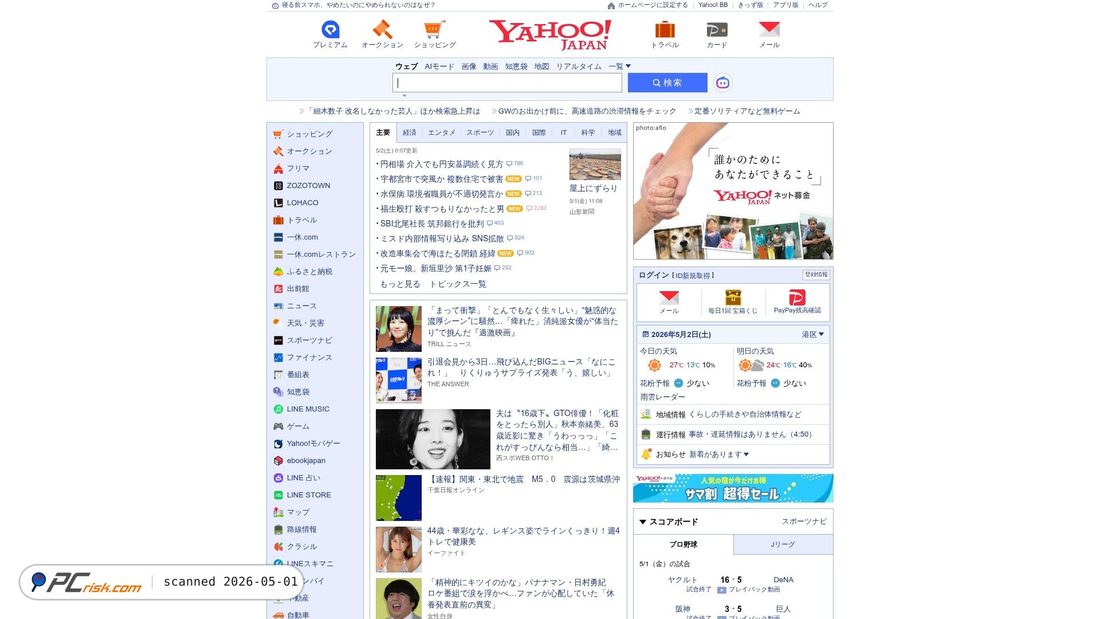Switch to the エンタメ news tab
Viewport: 1100px width, 619px height.
pos(441,133)
